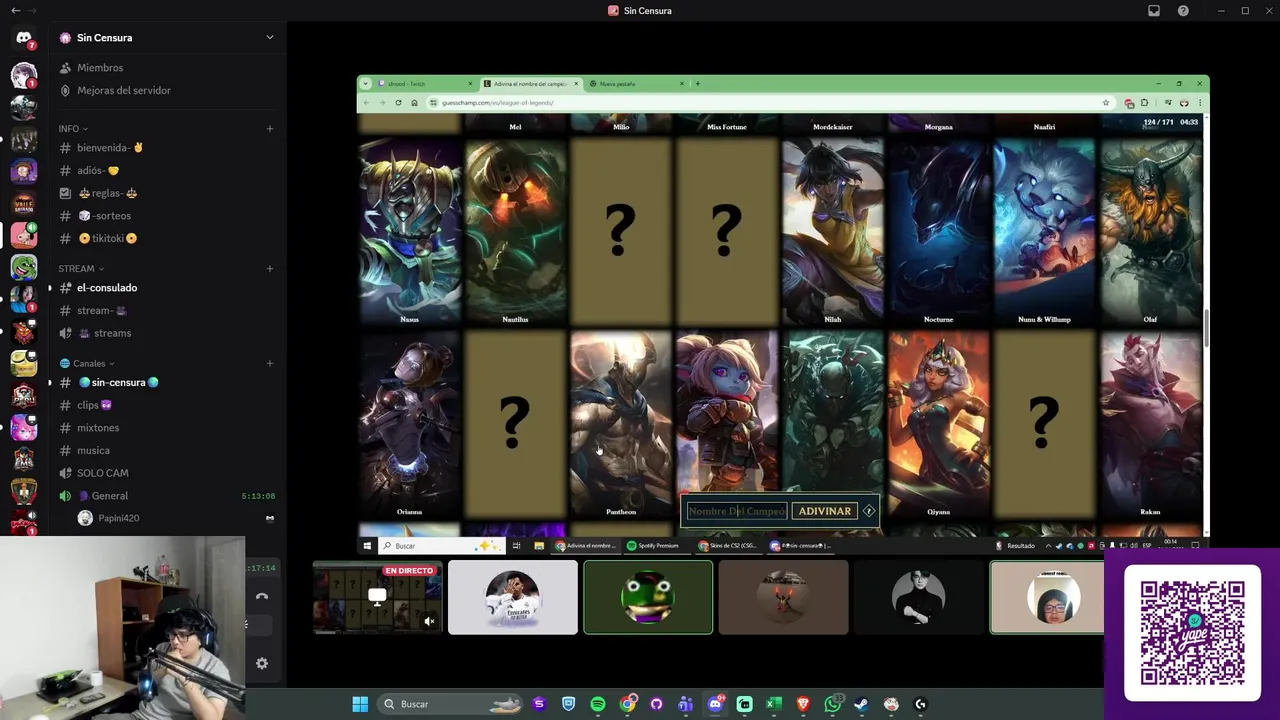Go back with Discord title bar arrow

[15, 11]
